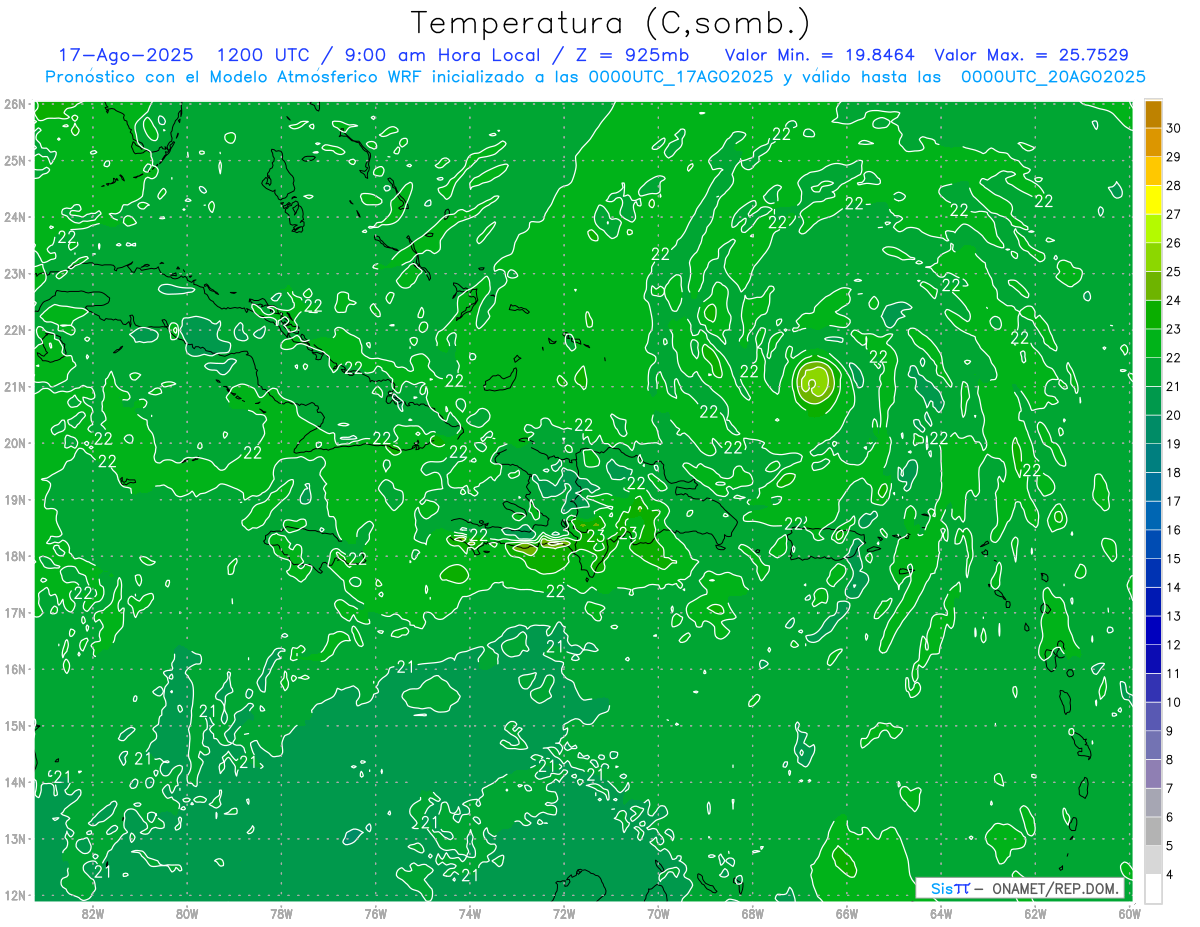Click the "80W" longitude axis label
This screenshot has height=927, width=1200.
click(186, 913)
